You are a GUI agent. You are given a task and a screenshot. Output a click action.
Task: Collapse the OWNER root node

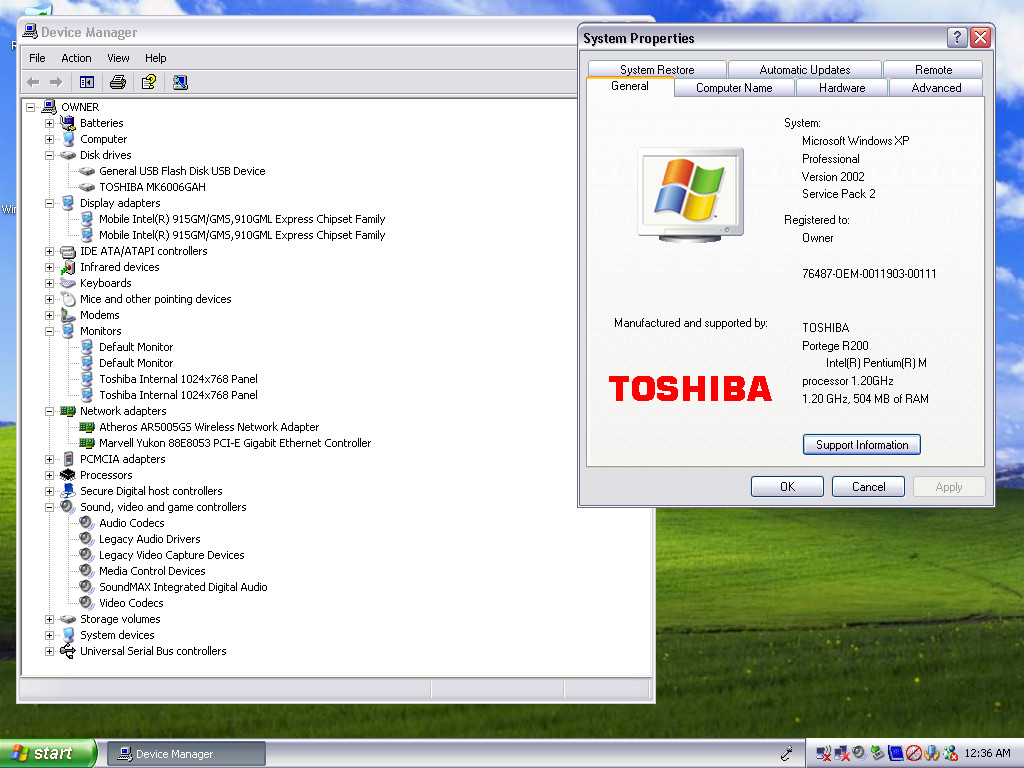pos(30,107)
